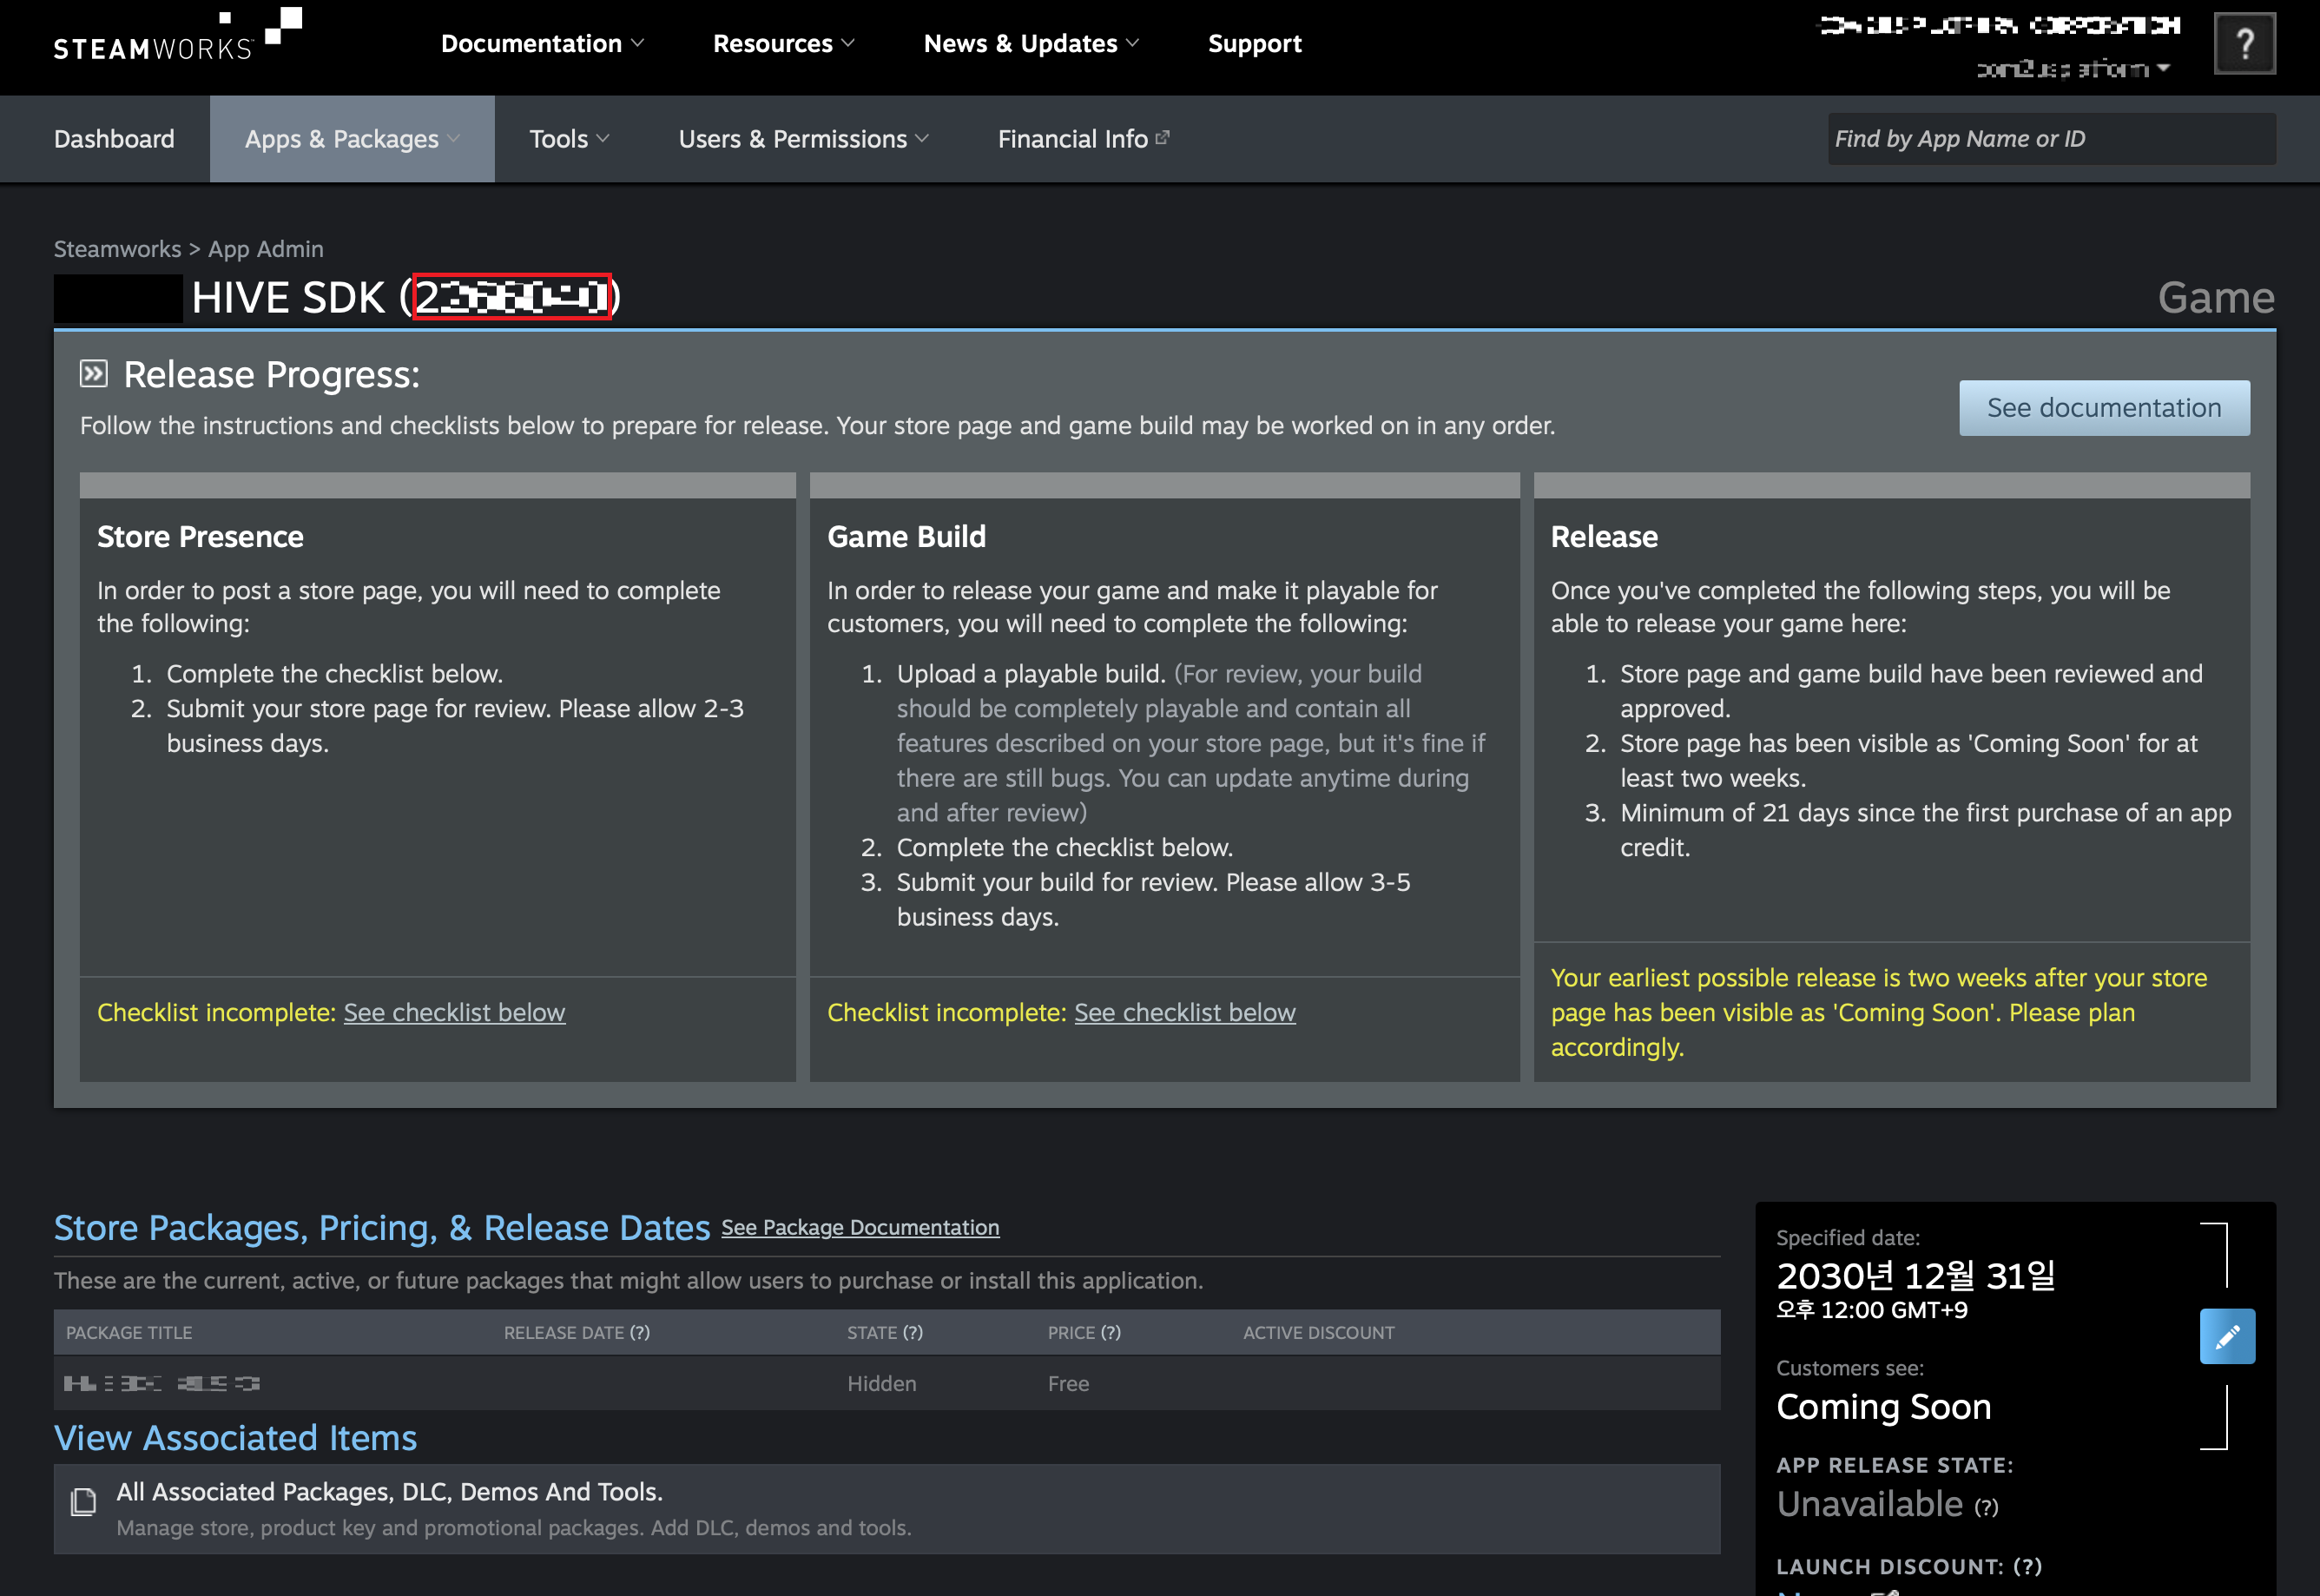Collapse Release Progress with double-arrow icon

[x=93, y=374]
